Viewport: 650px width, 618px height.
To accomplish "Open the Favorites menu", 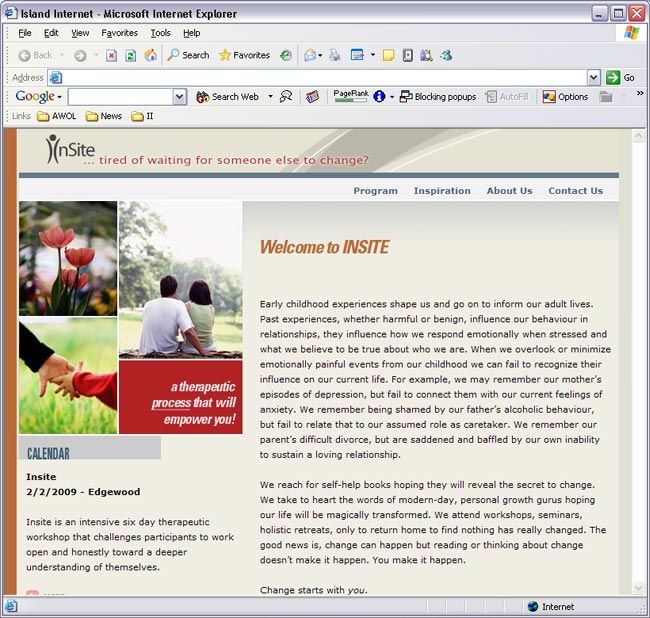I will click(120, 33).
